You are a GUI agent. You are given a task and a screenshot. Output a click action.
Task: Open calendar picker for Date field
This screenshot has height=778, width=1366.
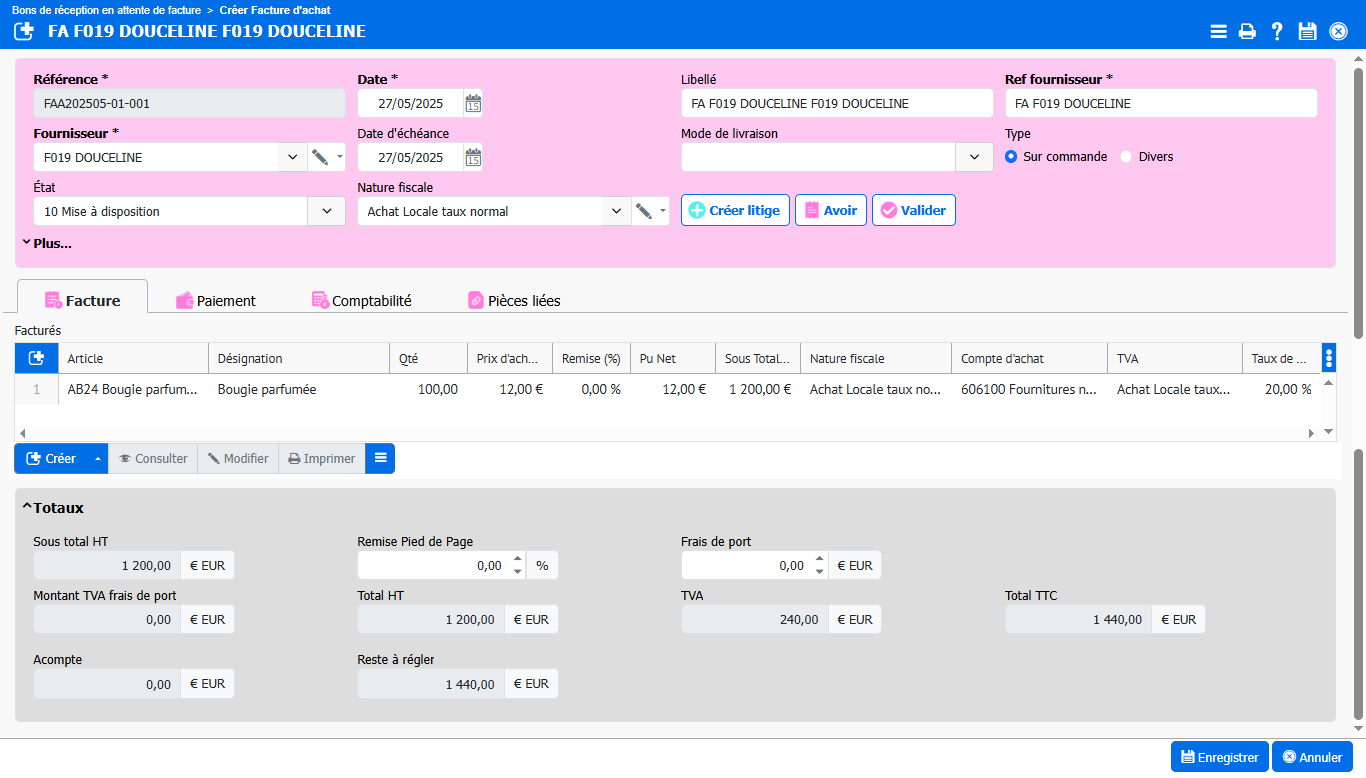(473, 103)
